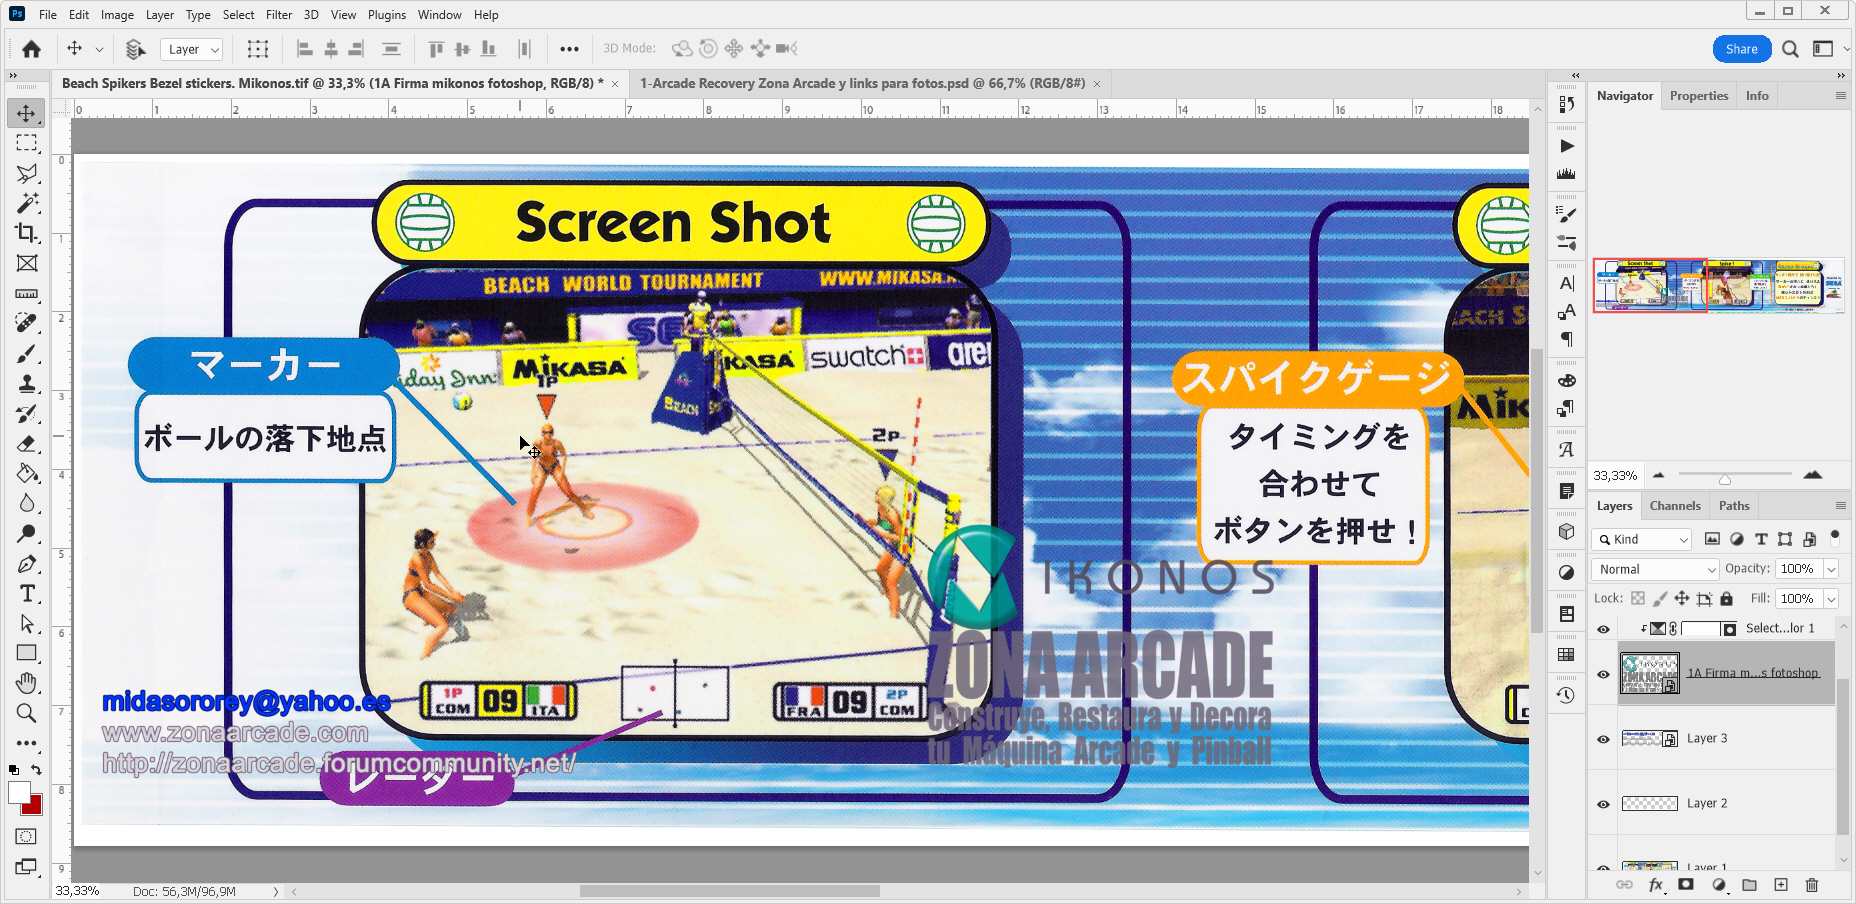Hide the 1A Firma mikonos fotoshop layer
This screenshot has width=1856, height=904.
pyautogui.click(x=1603, y=674)
